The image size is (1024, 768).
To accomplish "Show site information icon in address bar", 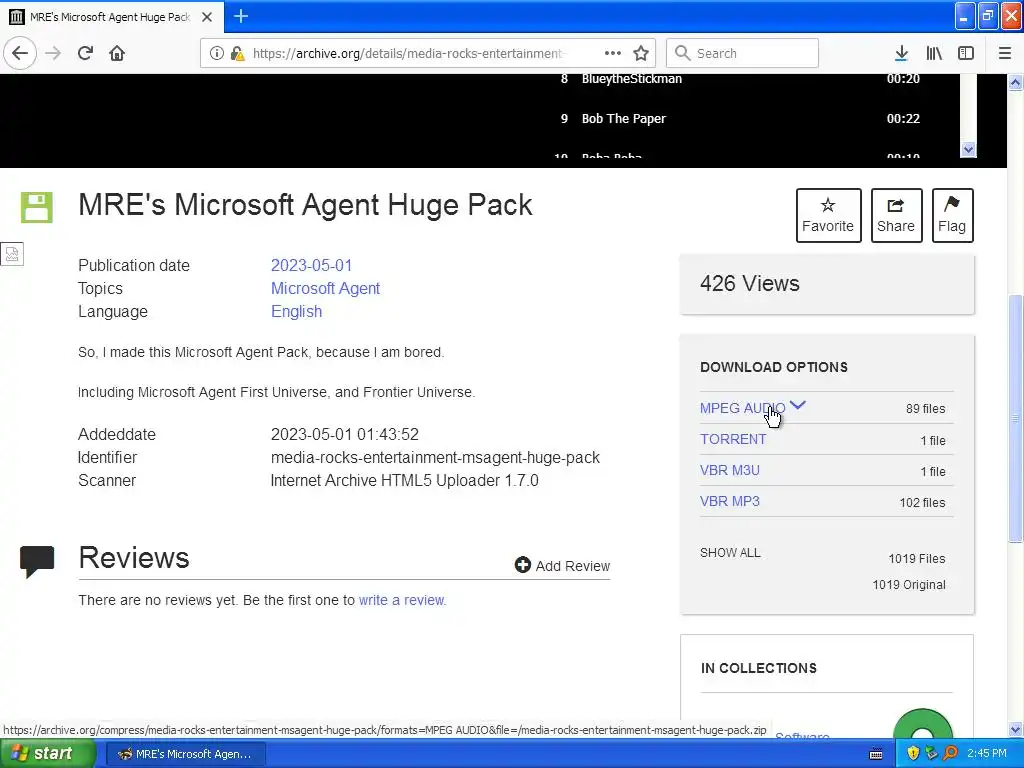I will pos(216,53).
